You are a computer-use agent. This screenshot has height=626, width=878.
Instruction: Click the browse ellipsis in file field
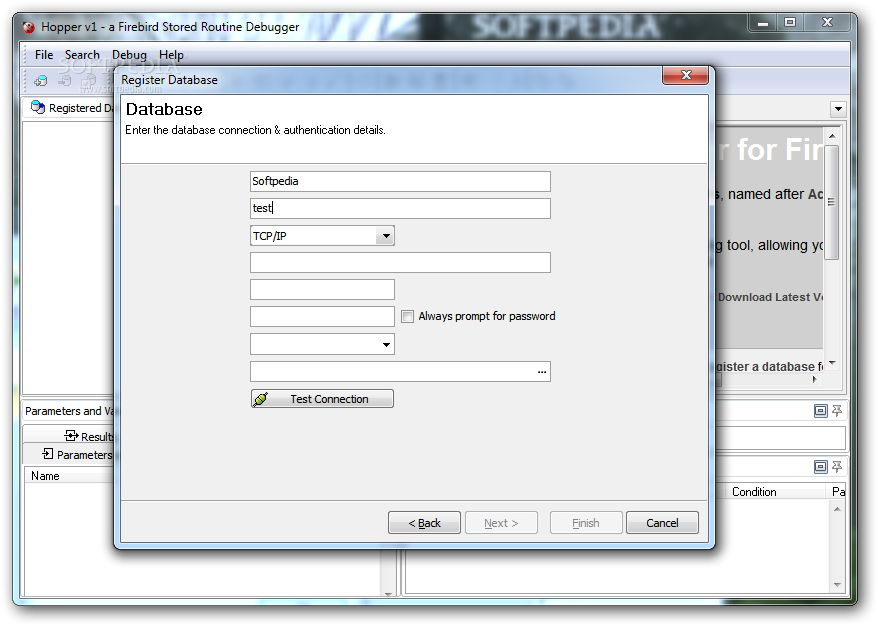tap(541, 372)
